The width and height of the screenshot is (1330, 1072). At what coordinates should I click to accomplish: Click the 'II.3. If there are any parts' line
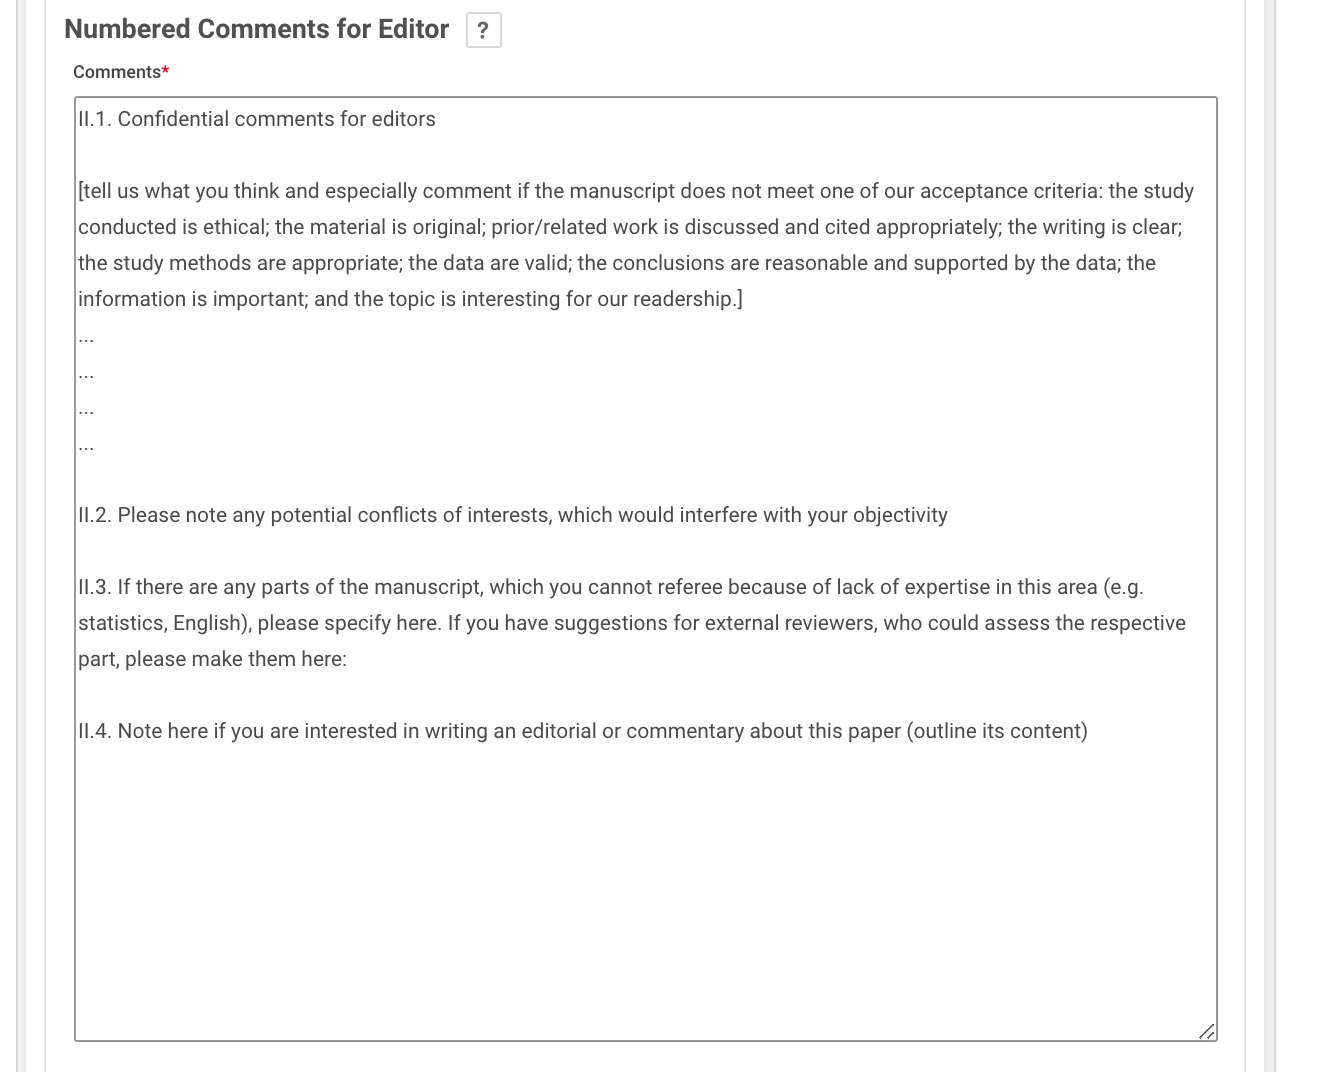(x=610, y=587)
